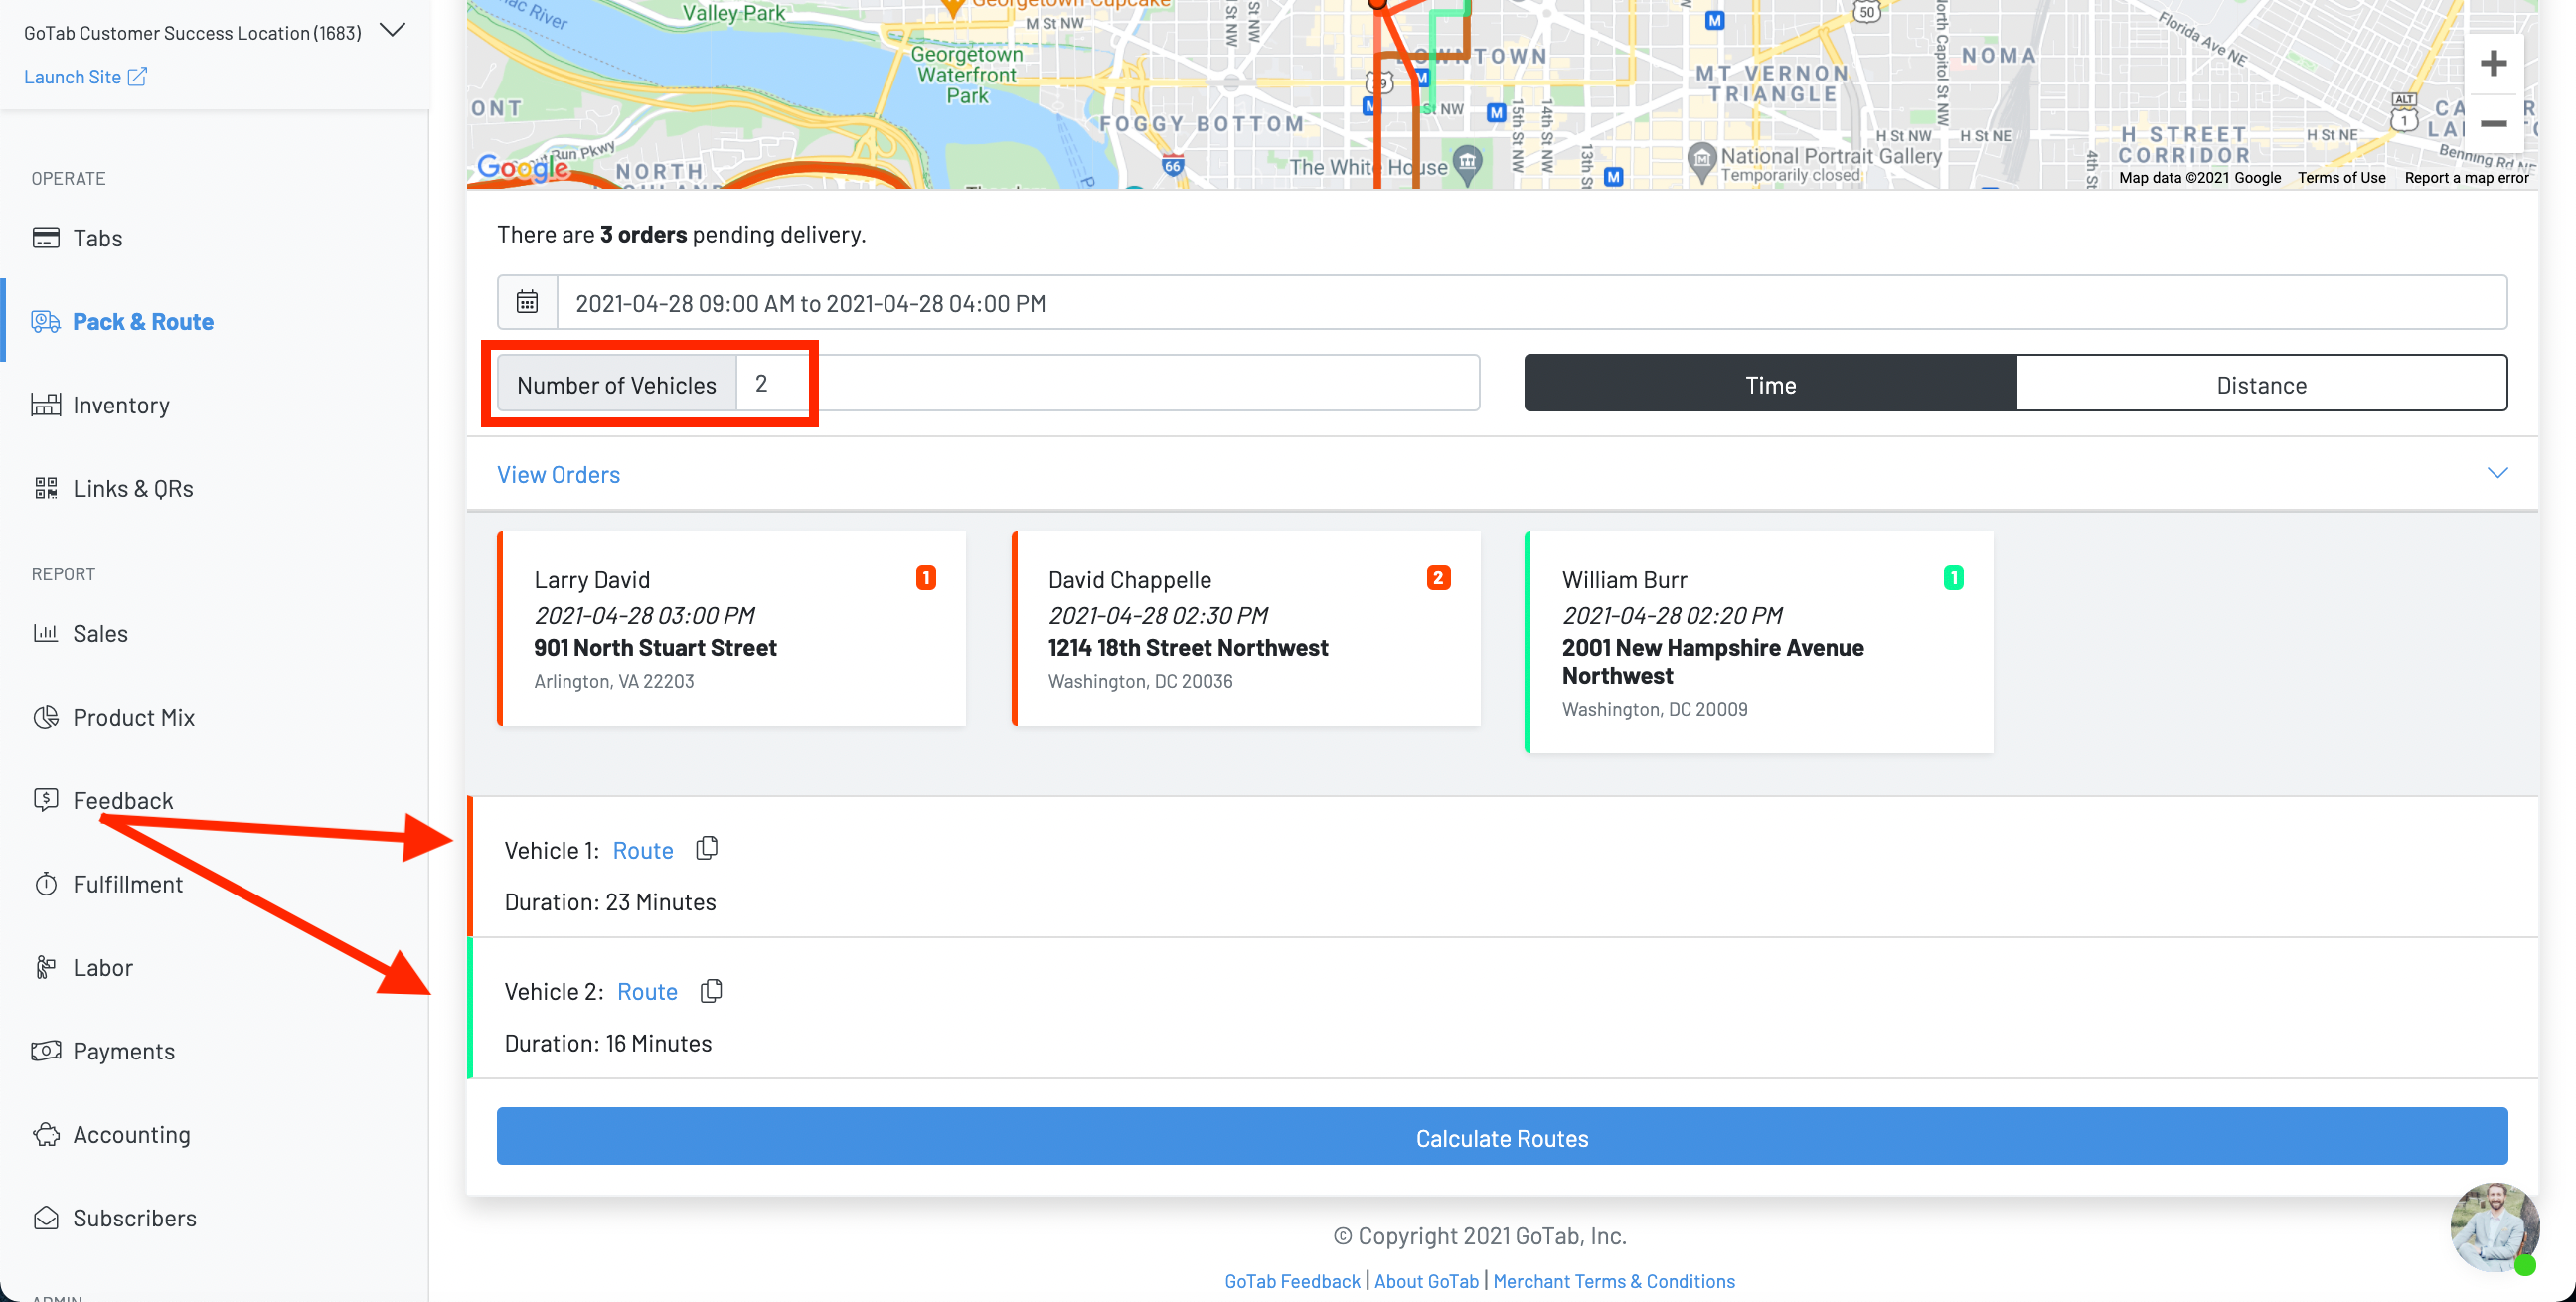Copy the Vehicle 1 route link
The image size is (2576, 1302).
click(x=707, y=848)
